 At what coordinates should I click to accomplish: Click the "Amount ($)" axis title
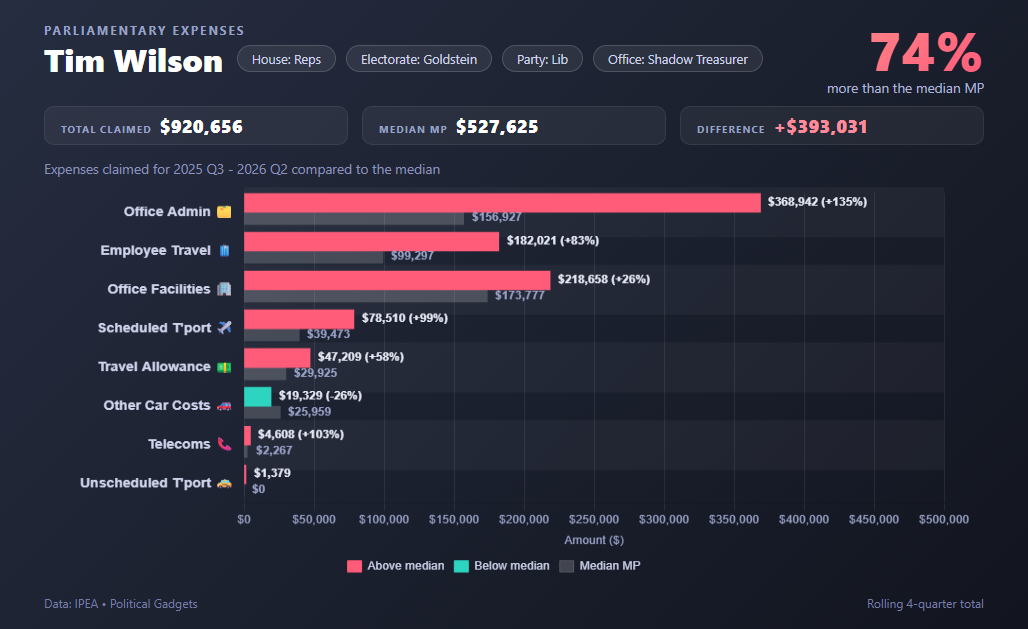pyautogui.click(x=594, y=540)
